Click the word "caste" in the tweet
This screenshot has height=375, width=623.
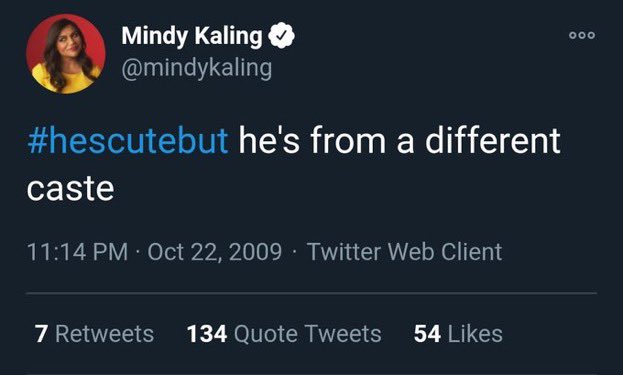tap(71, 189)
